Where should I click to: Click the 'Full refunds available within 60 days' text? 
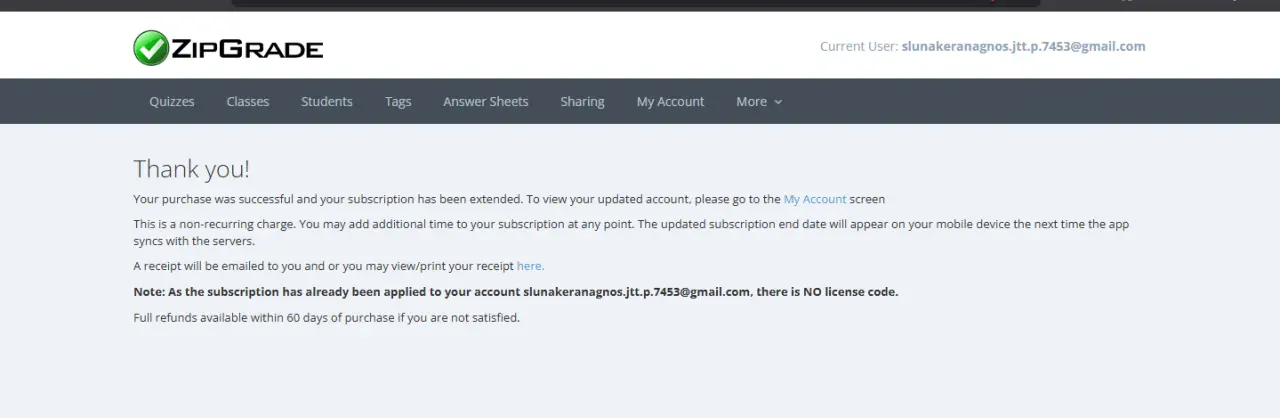tap(327, 318)
